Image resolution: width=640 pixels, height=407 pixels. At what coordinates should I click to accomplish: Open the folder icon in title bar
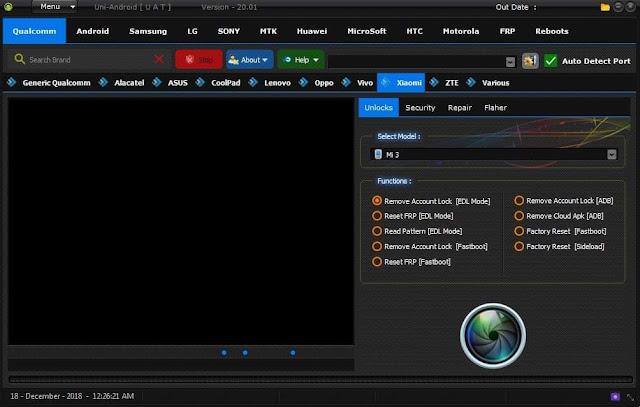point(605,7)
